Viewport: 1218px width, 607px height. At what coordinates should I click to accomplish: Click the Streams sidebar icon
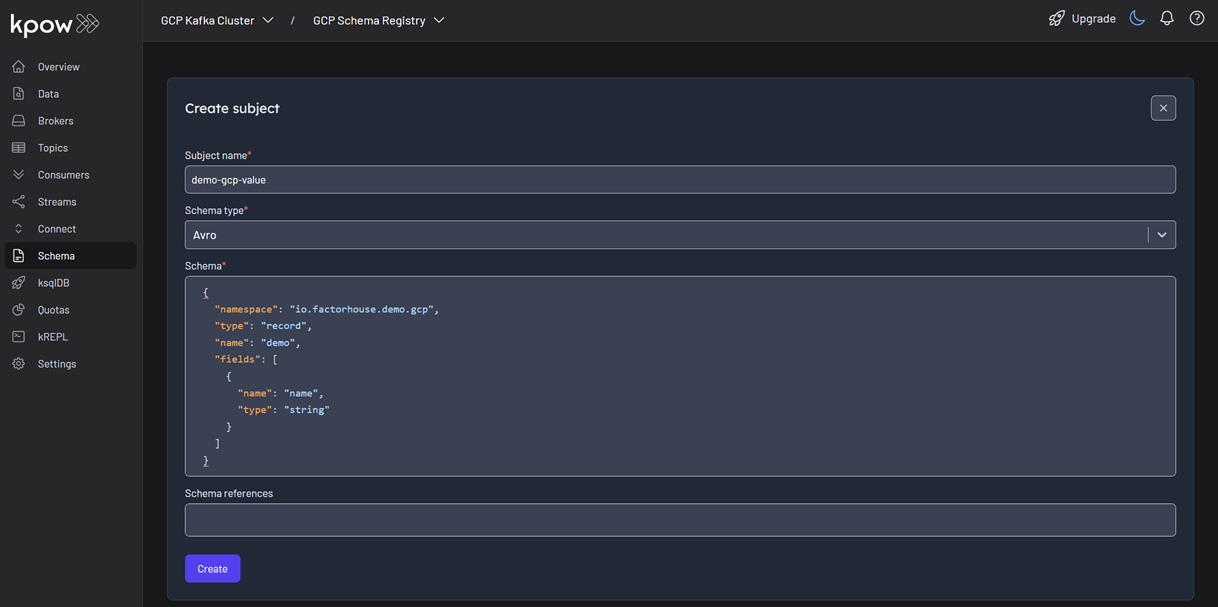point(19,202)
